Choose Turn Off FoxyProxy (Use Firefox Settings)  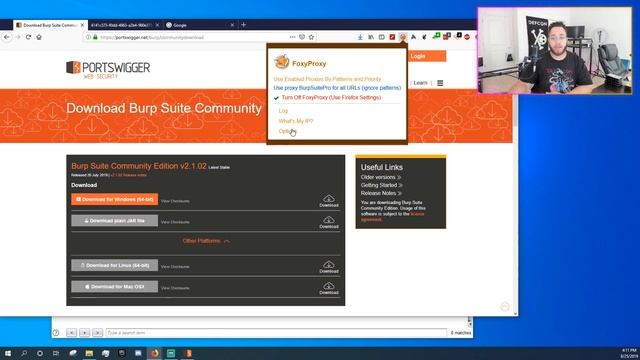click(331, 98)
